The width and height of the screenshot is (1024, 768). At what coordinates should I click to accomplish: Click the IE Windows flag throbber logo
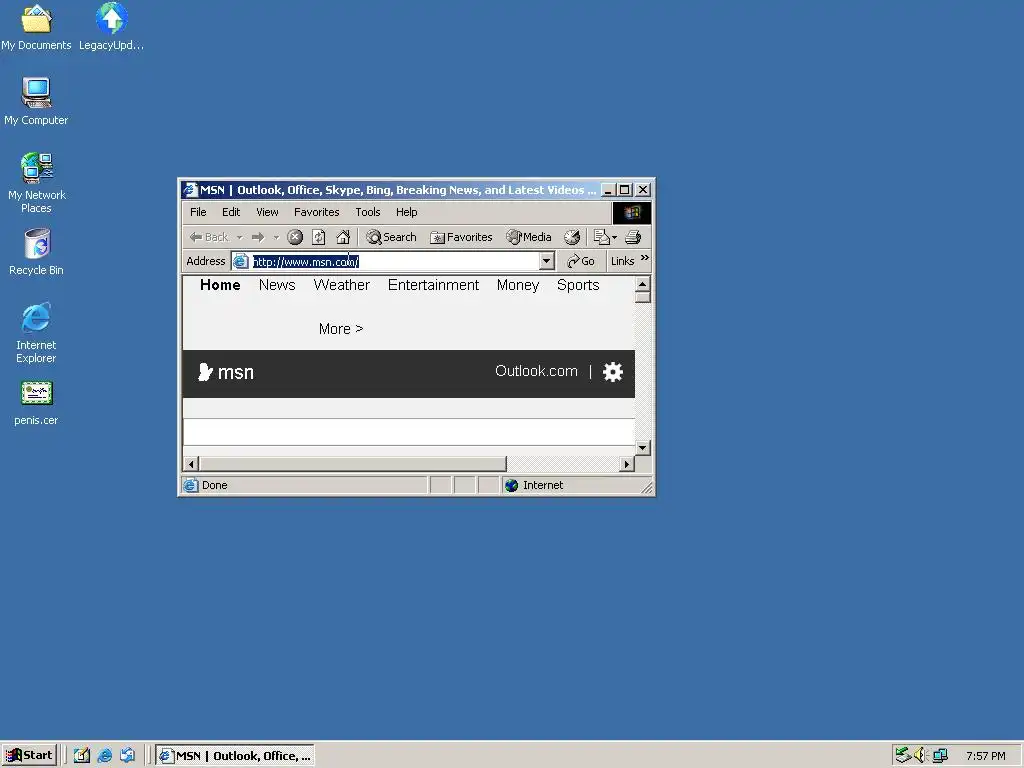632,213
